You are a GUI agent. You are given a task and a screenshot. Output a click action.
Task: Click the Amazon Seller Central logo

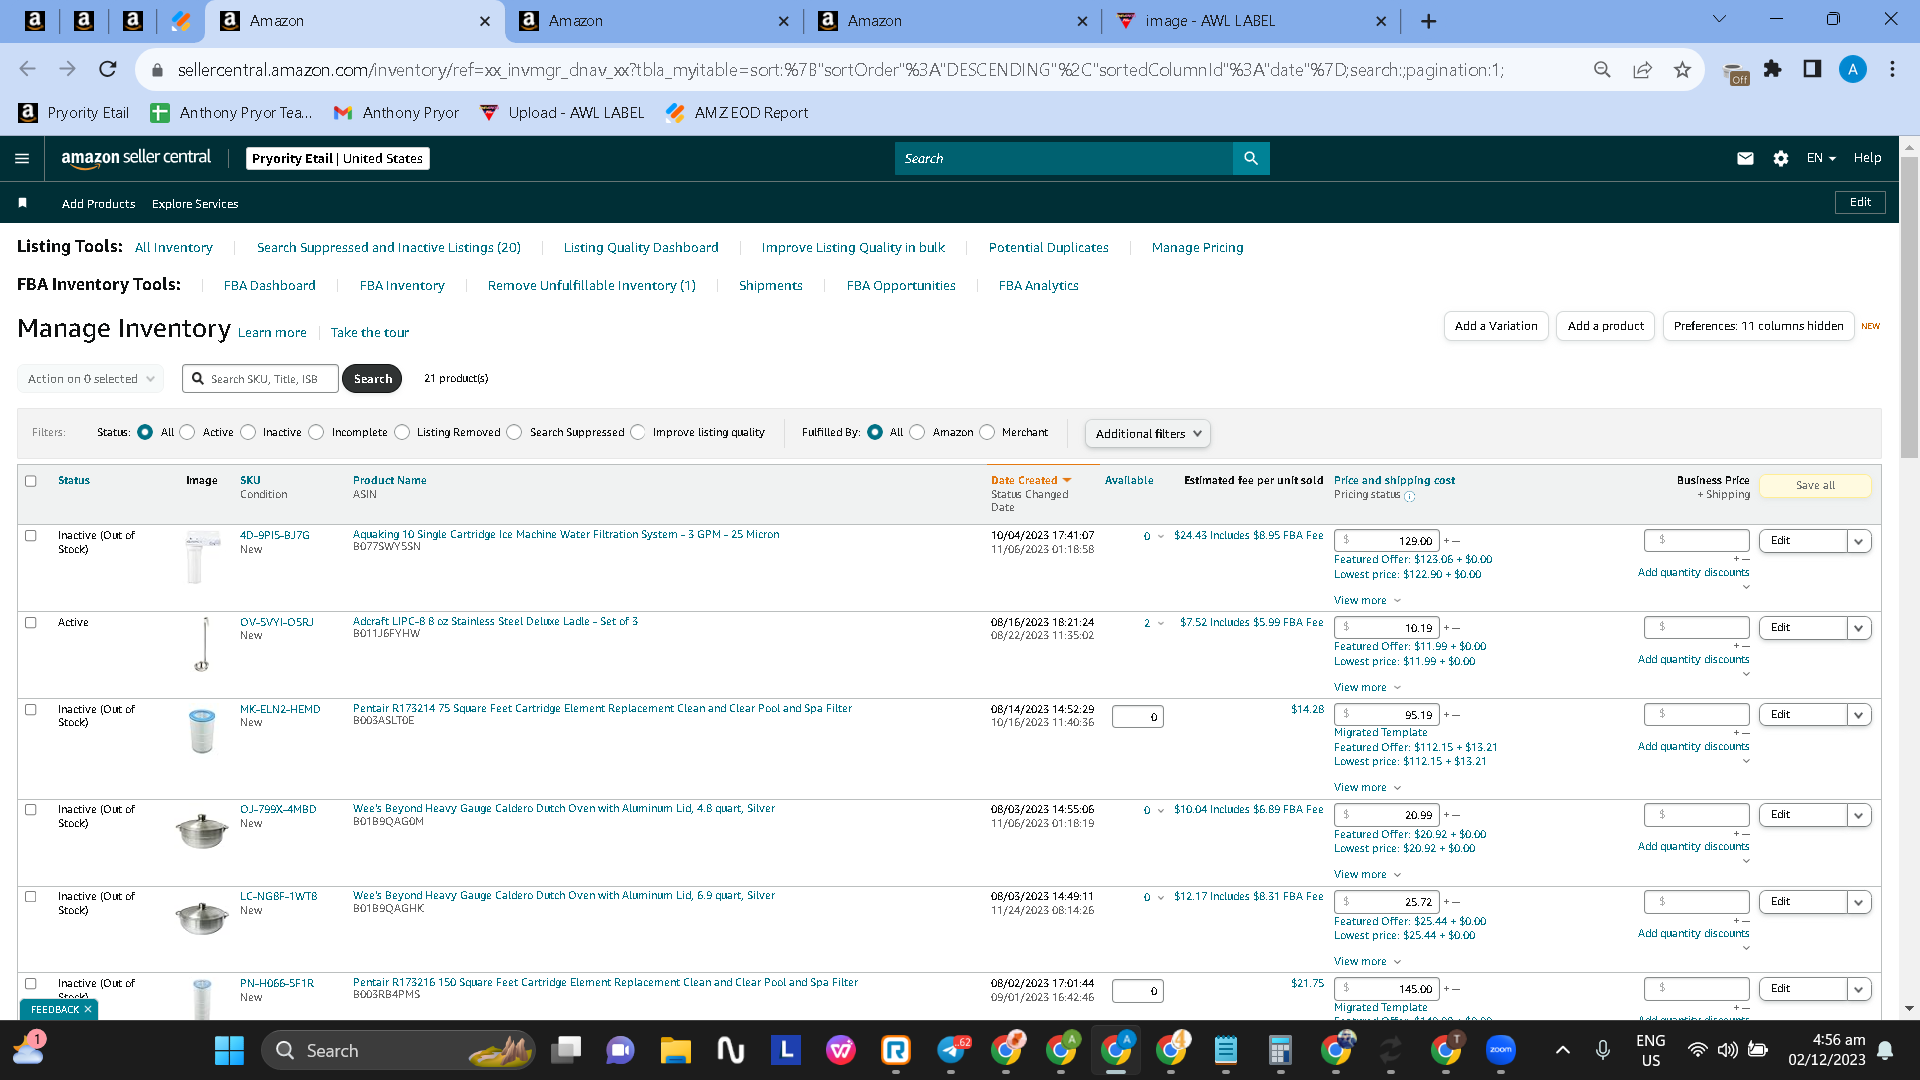coord(136,158)
